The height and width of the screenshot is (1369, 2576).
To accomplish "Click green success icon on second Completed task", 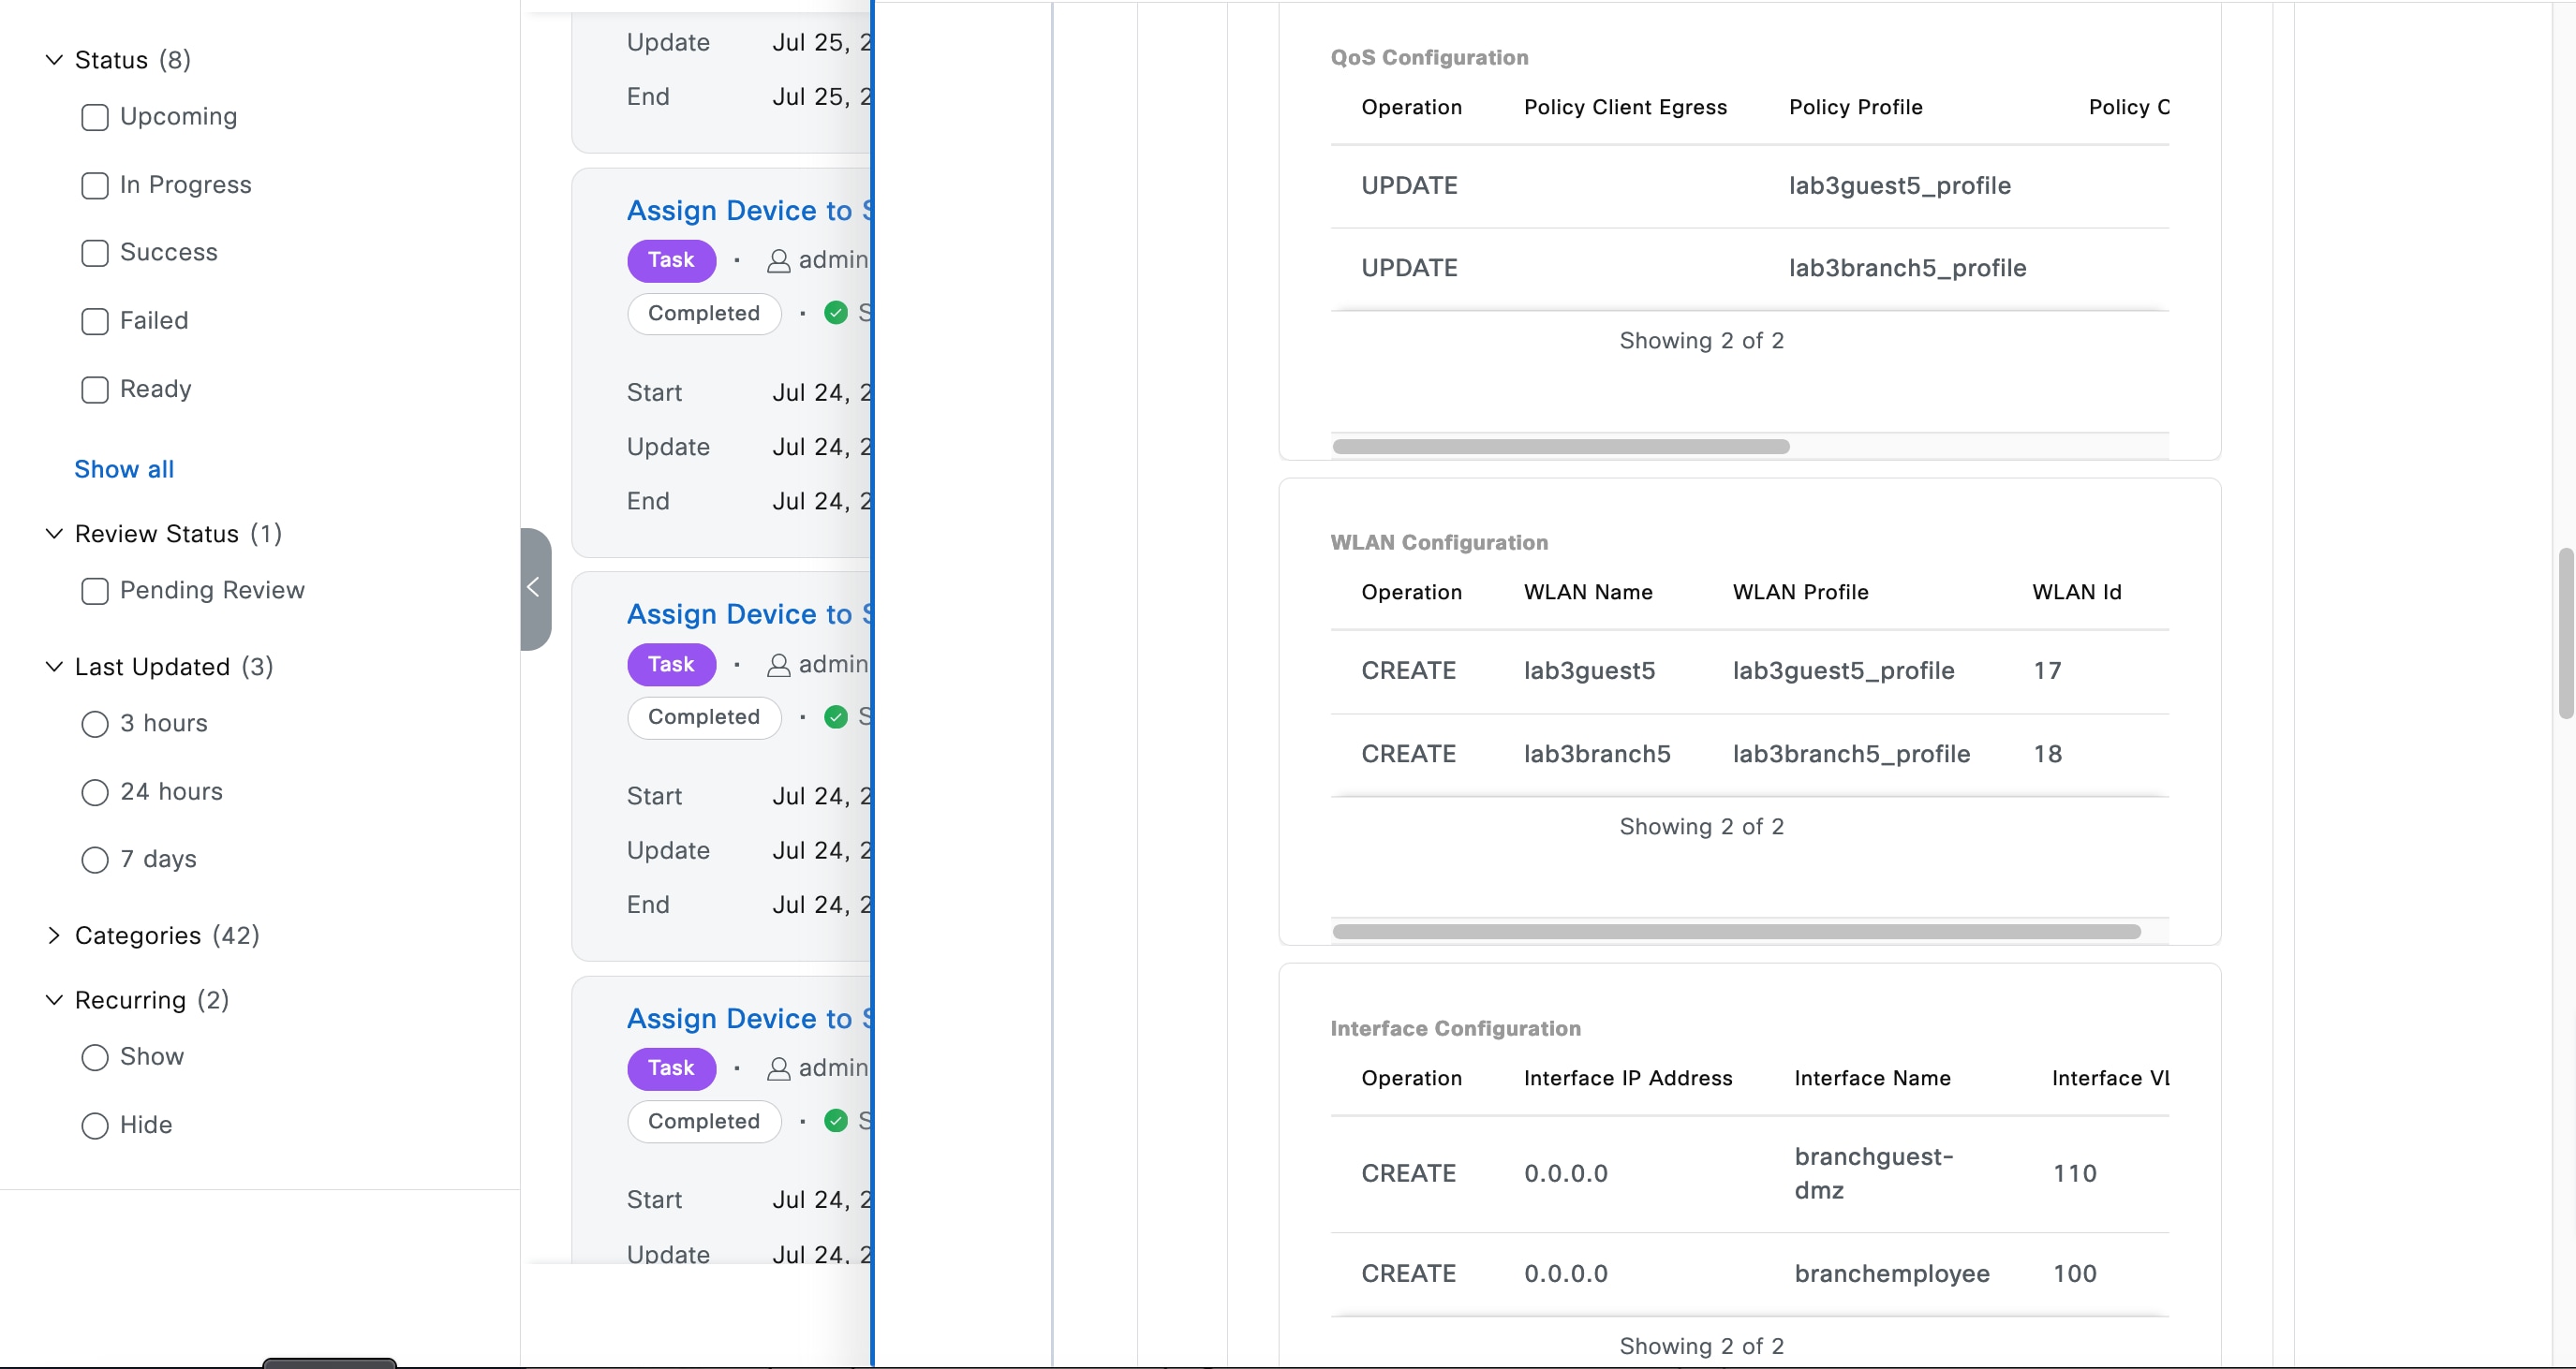I will coord(836,717).
